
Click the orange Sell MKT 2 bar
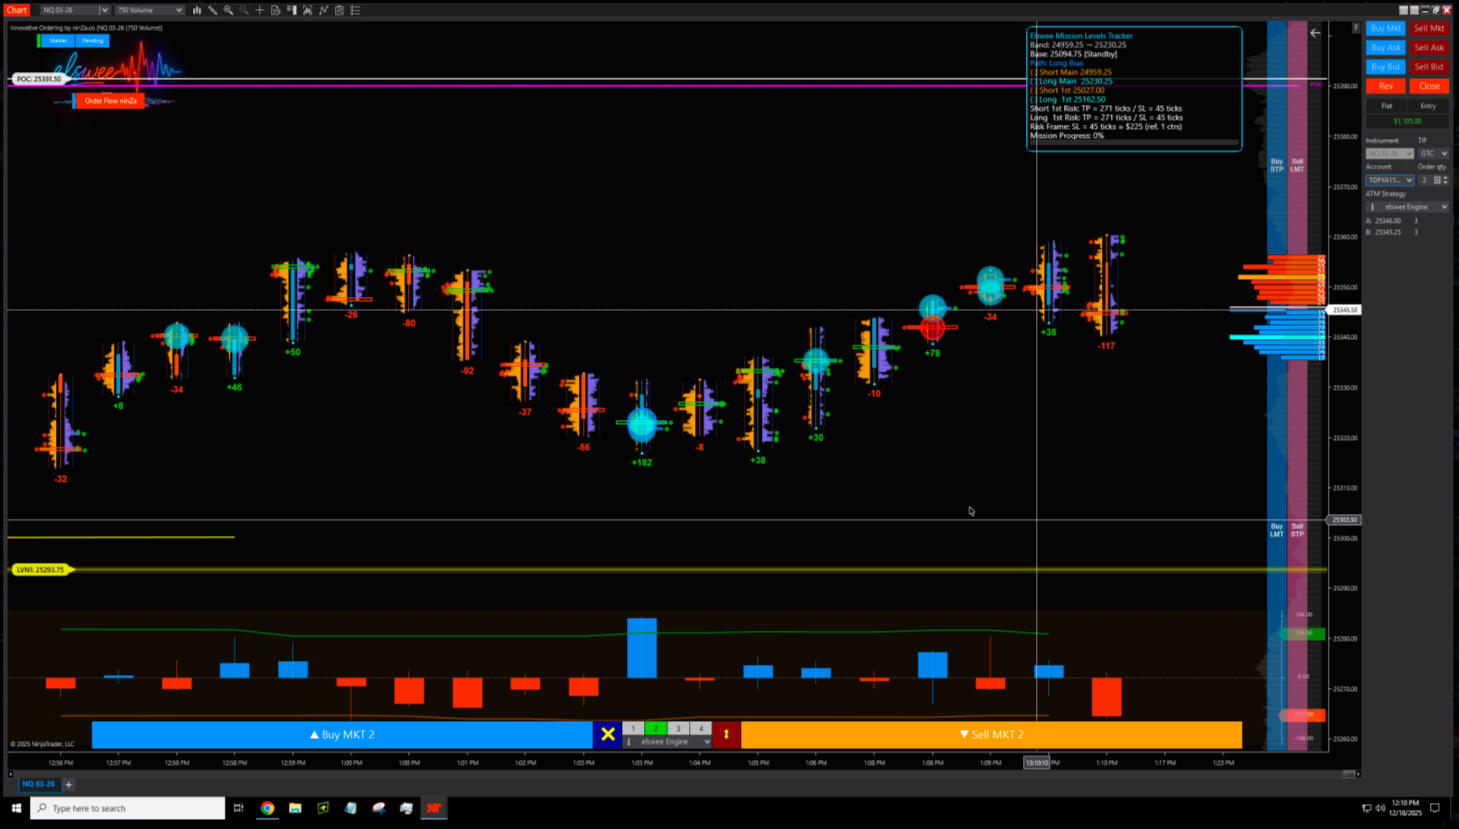pos(990,734)
